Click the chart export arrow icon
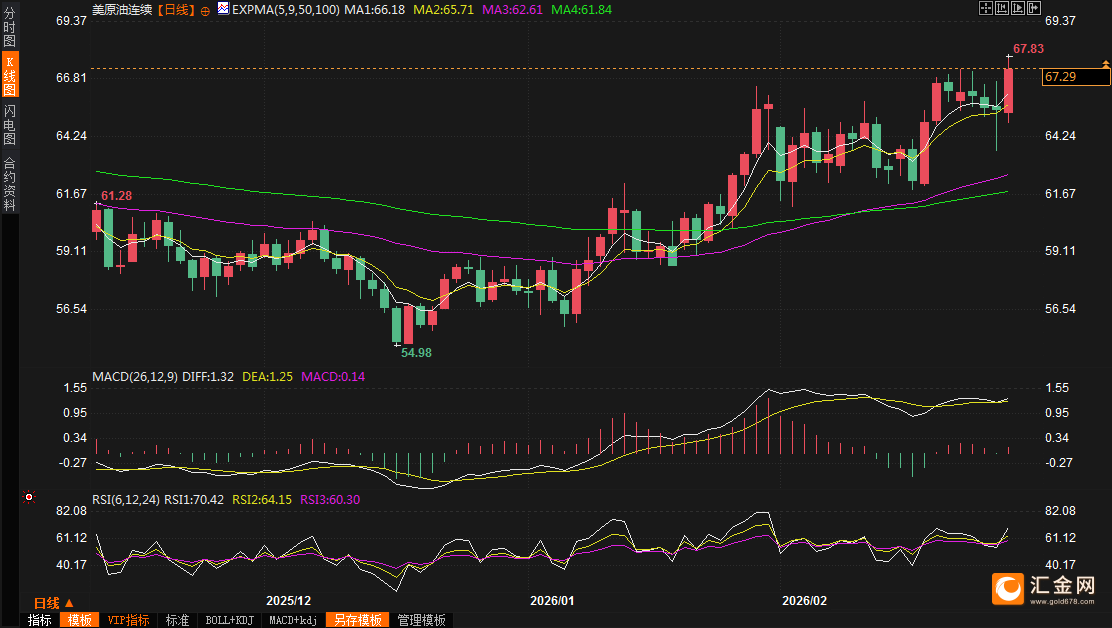 point(1033,8)
